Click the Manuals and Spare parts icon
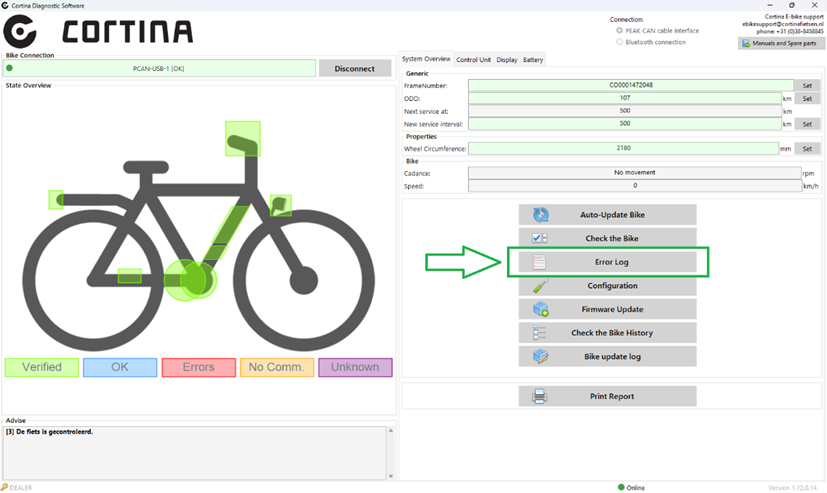 [x=746, y=43]
